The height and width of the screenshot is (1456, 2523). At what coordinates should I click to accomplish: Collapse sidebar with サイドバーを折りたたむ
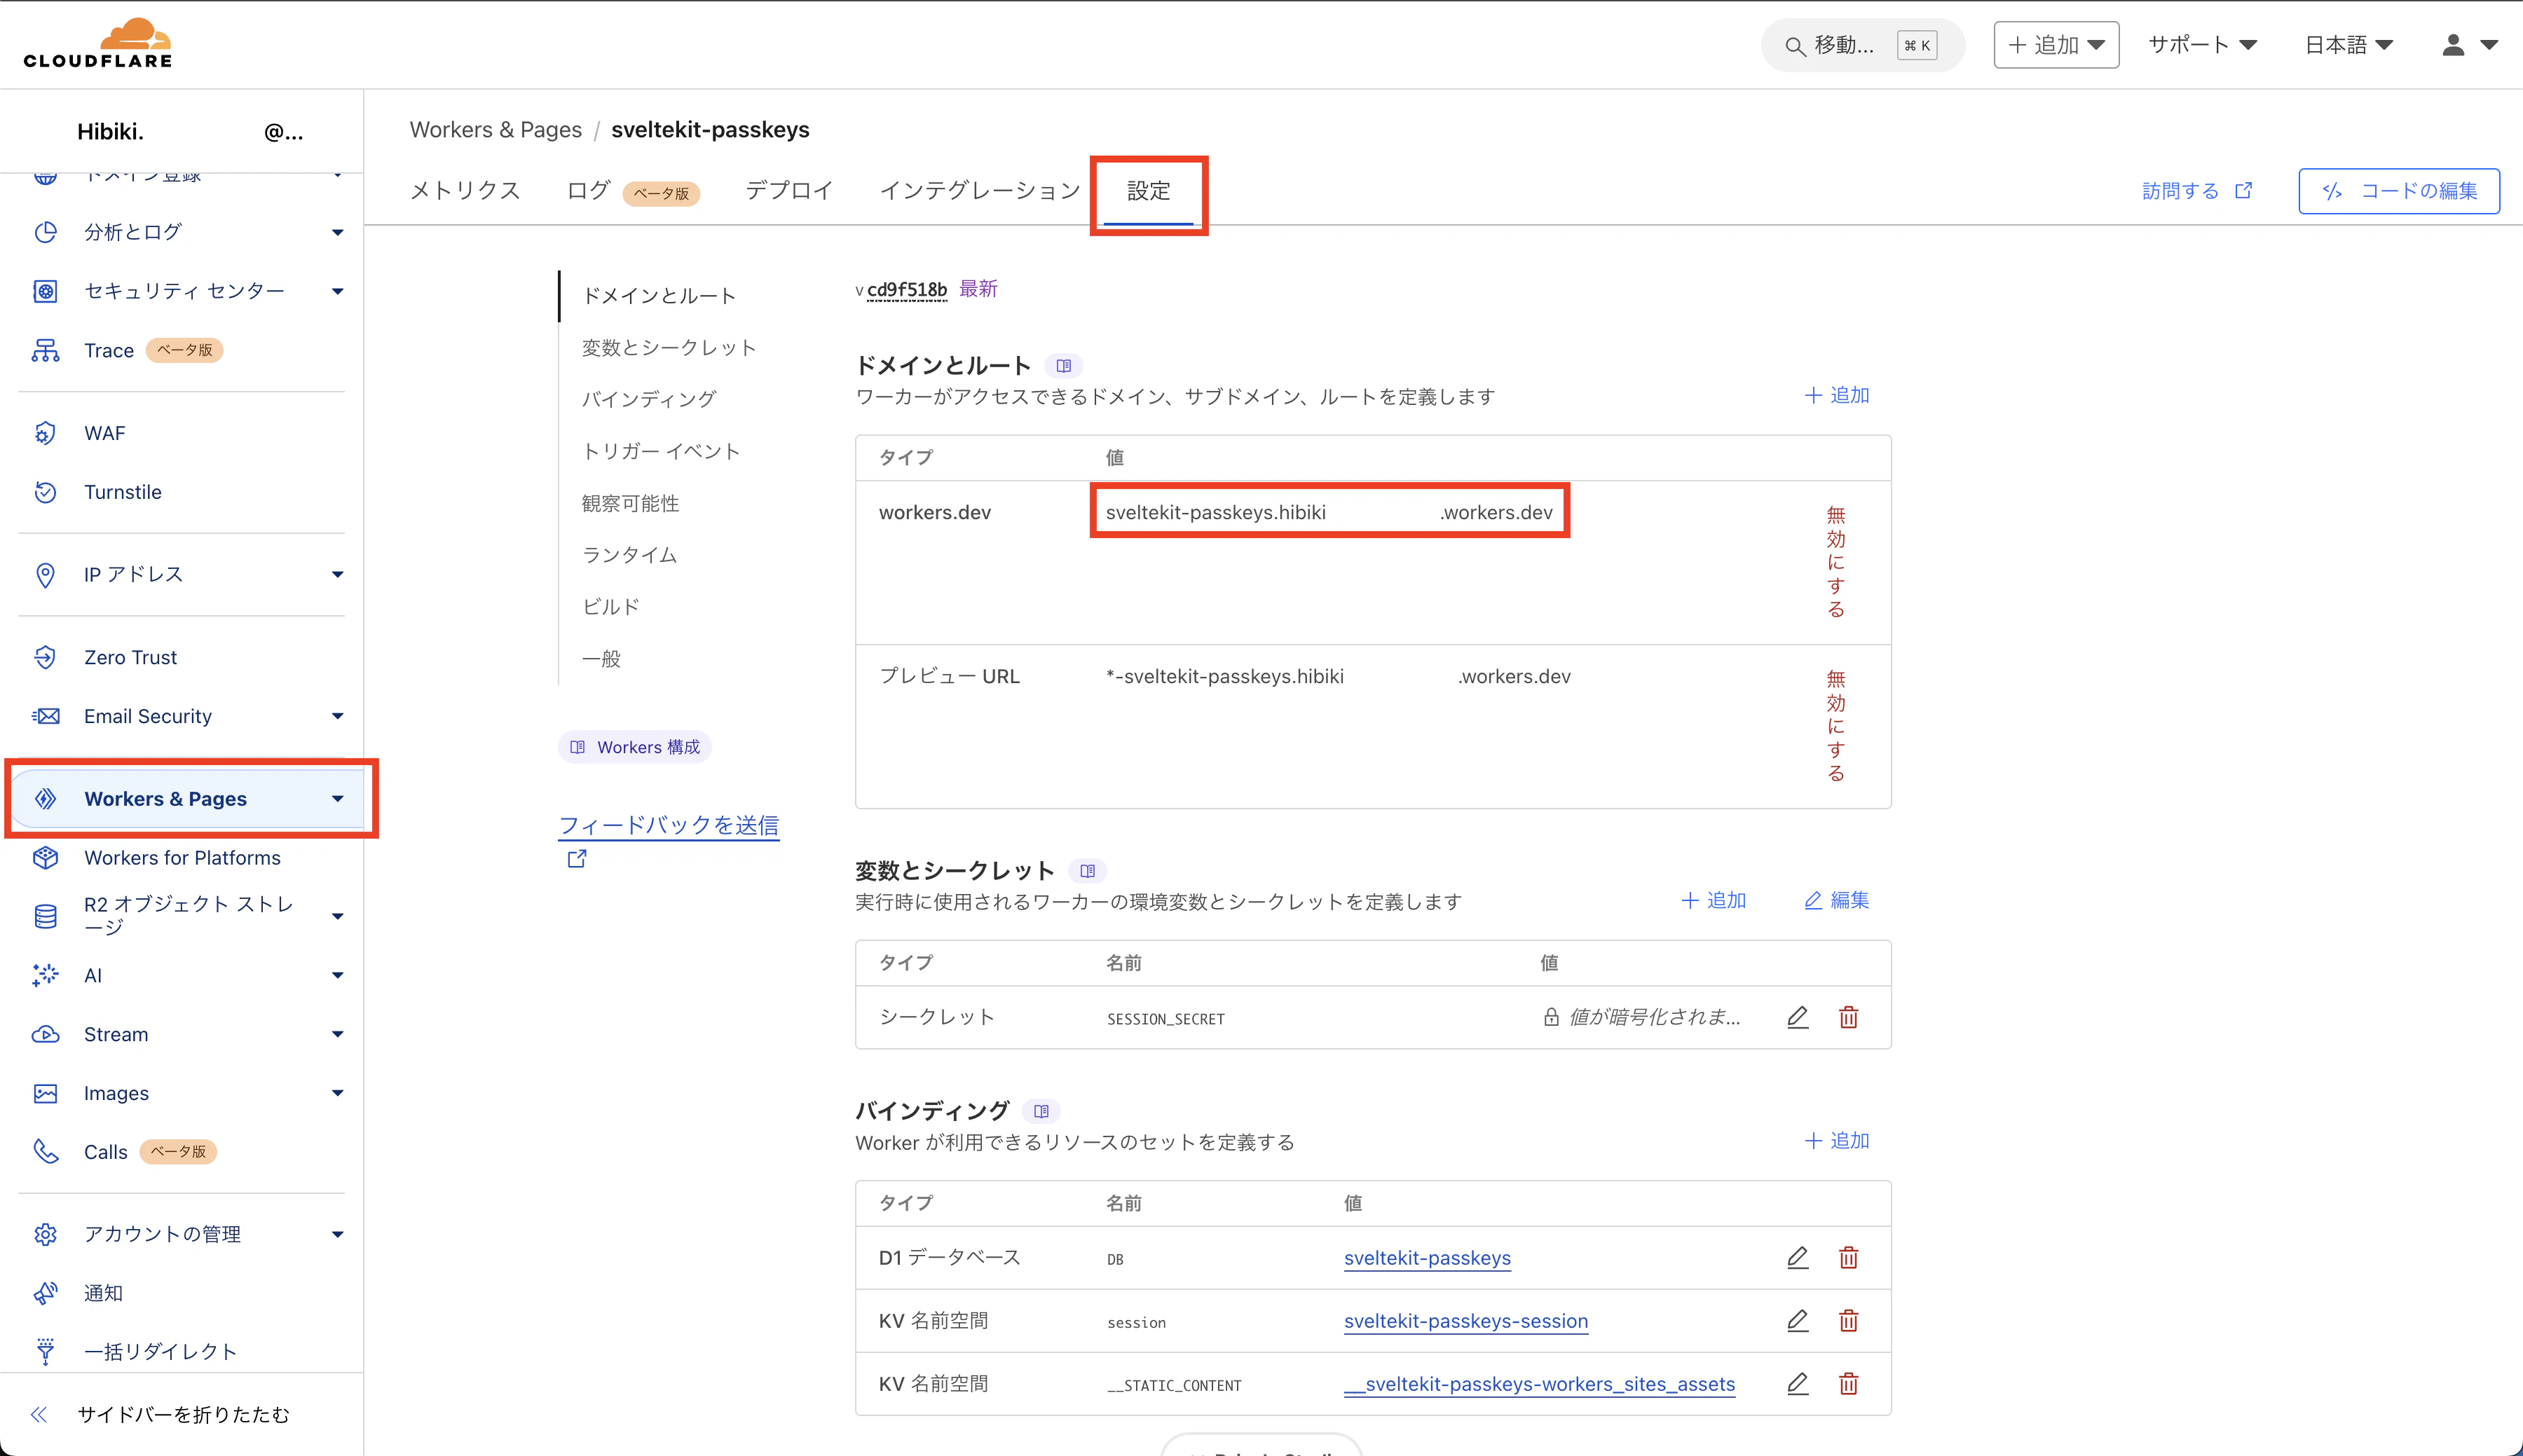pos(160,1414)
